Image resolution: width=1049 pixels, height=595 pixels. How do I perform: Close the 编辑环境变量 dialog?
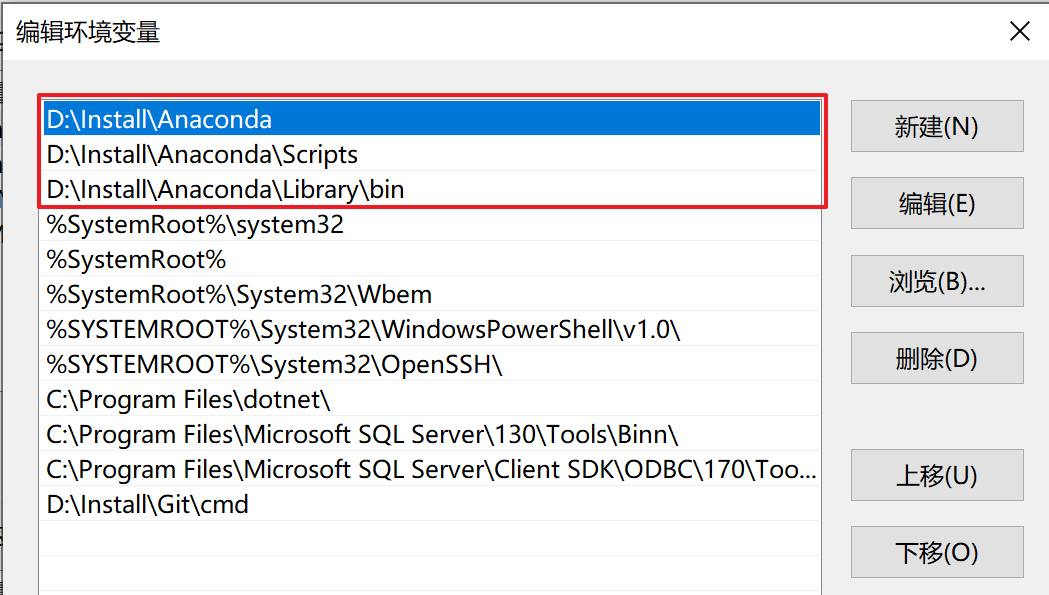pos(1020,31)
